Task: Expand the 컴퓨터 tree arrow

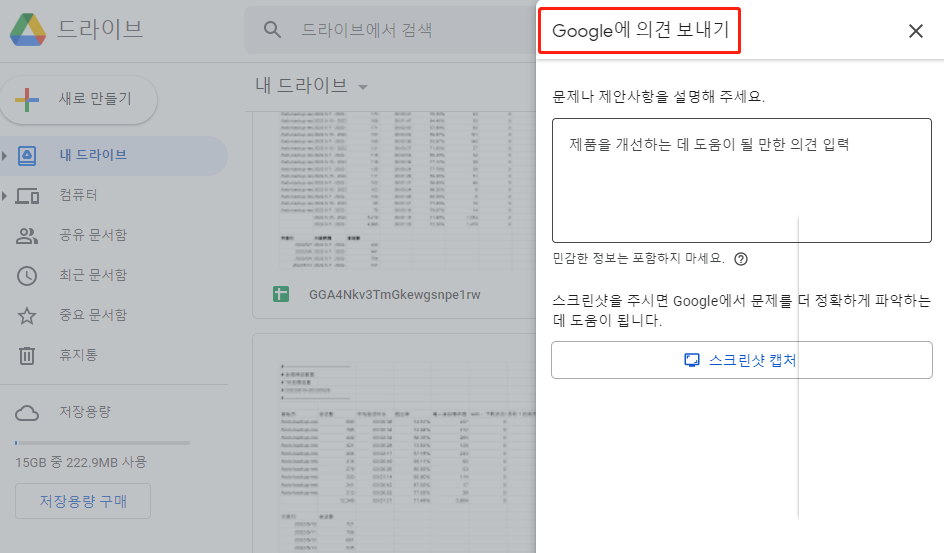Action: (5, 196)
